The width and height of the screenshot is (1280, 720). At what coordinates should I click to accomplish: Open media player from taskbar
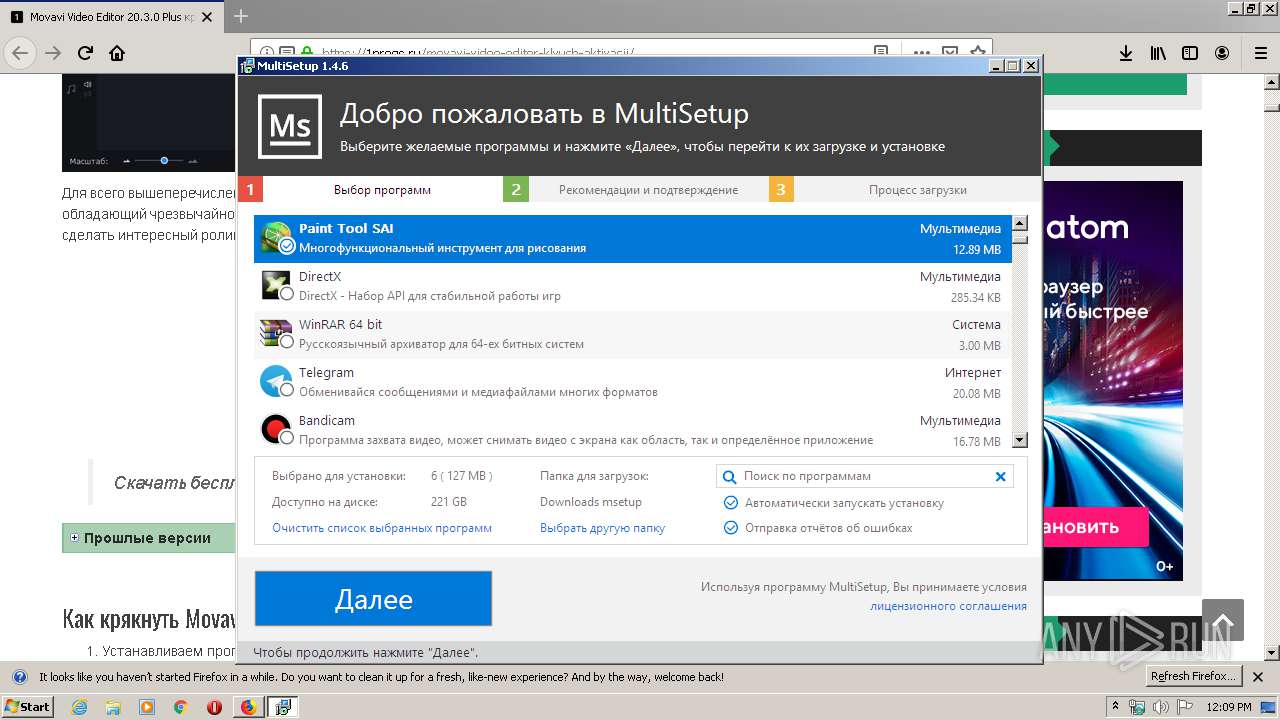click(x=147, y=707)
